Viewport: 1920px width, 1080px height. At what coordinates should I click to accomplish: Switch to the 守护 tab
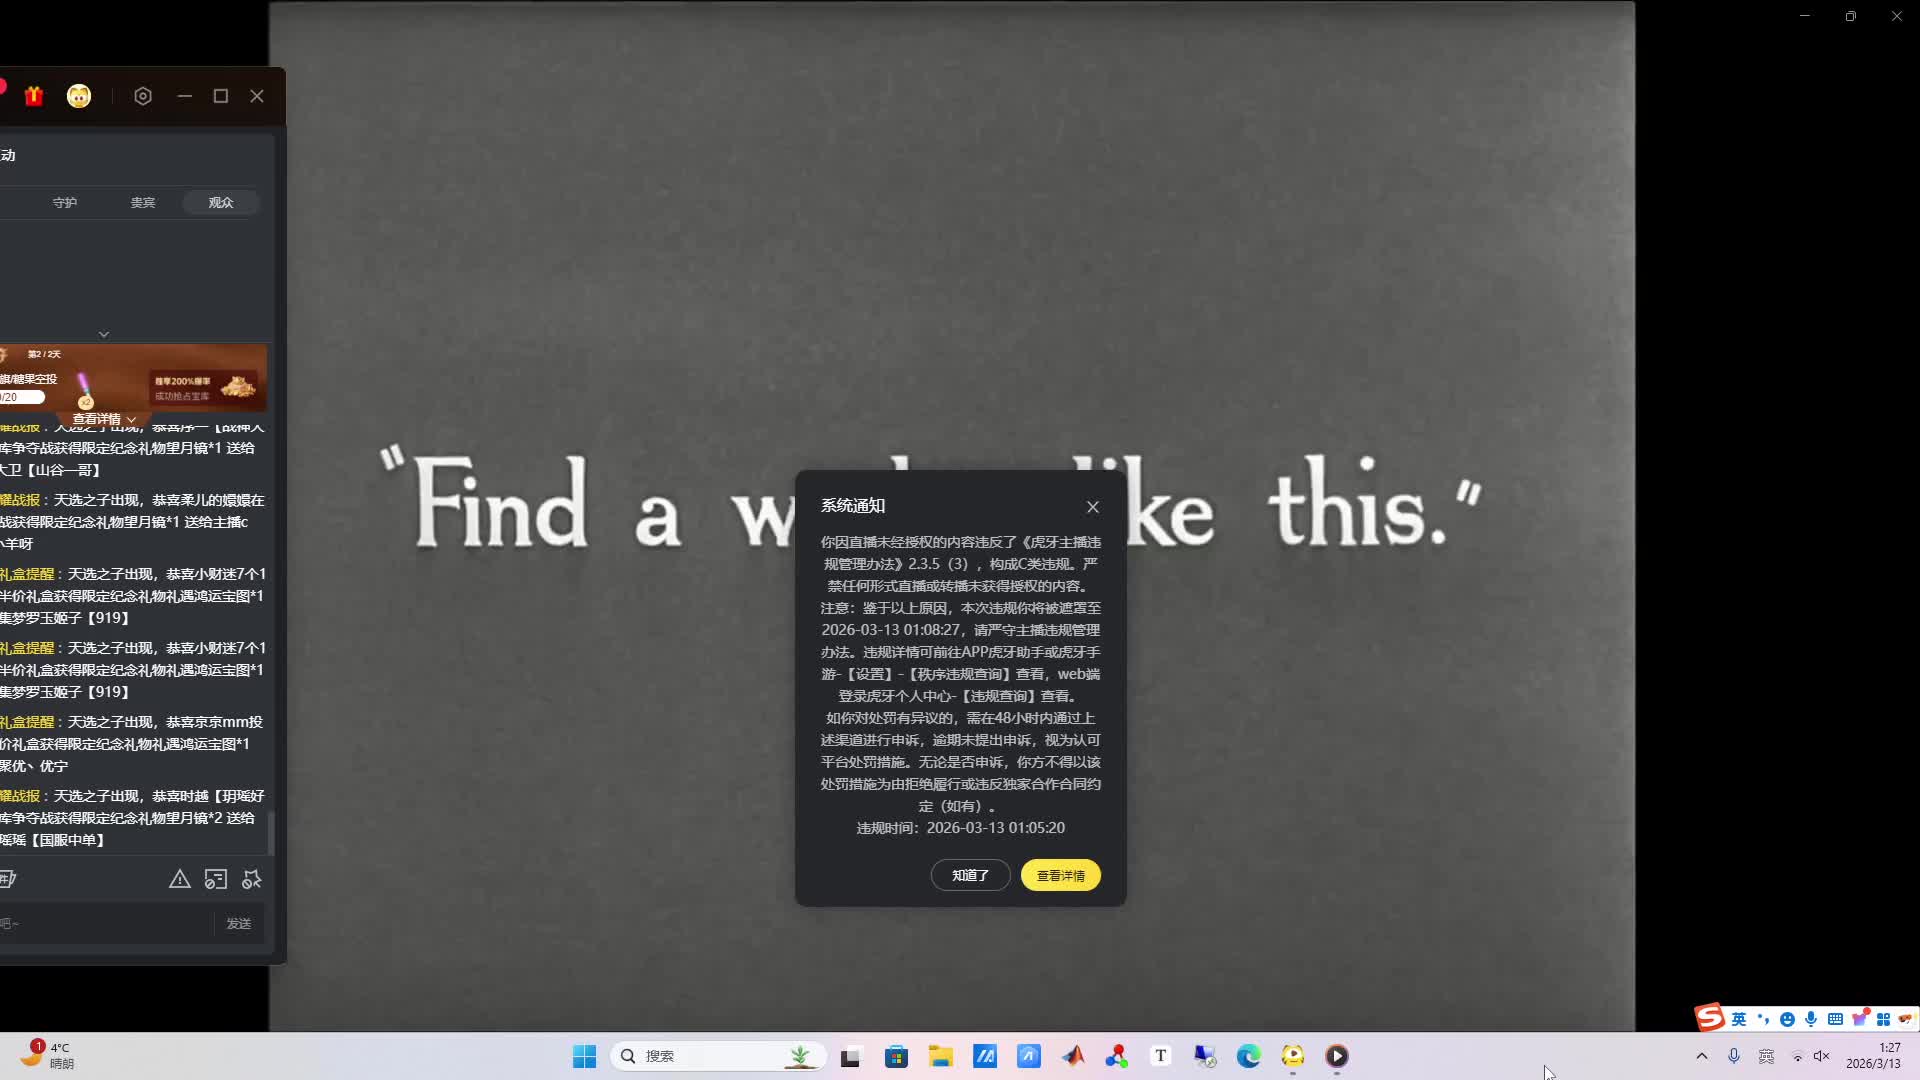point(65,203)
